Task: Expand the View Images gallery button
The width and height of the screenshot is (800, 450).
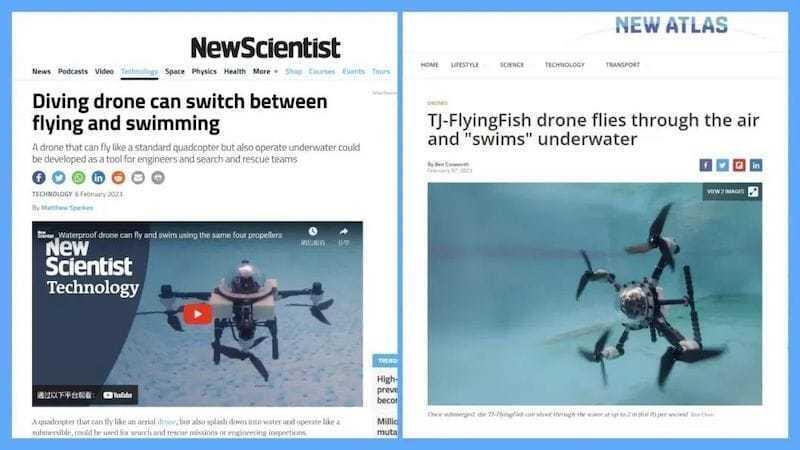Action: (x=732, y=192)
